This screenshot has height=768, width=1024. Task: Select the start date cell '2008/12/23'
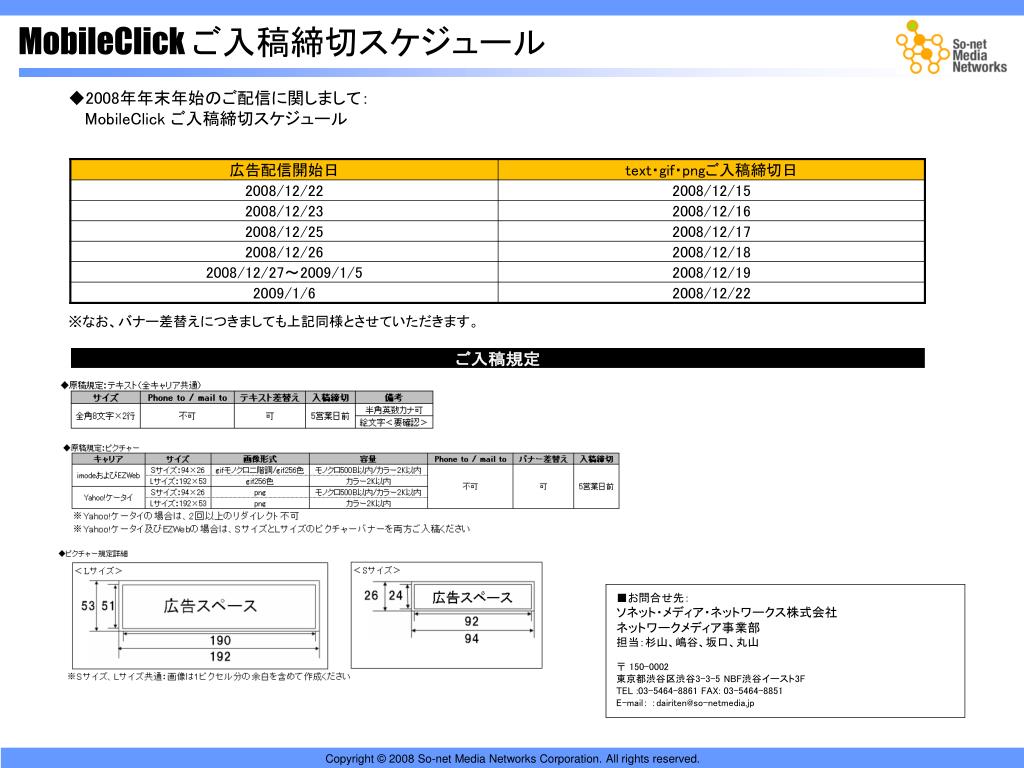click(x=284, y=211)
